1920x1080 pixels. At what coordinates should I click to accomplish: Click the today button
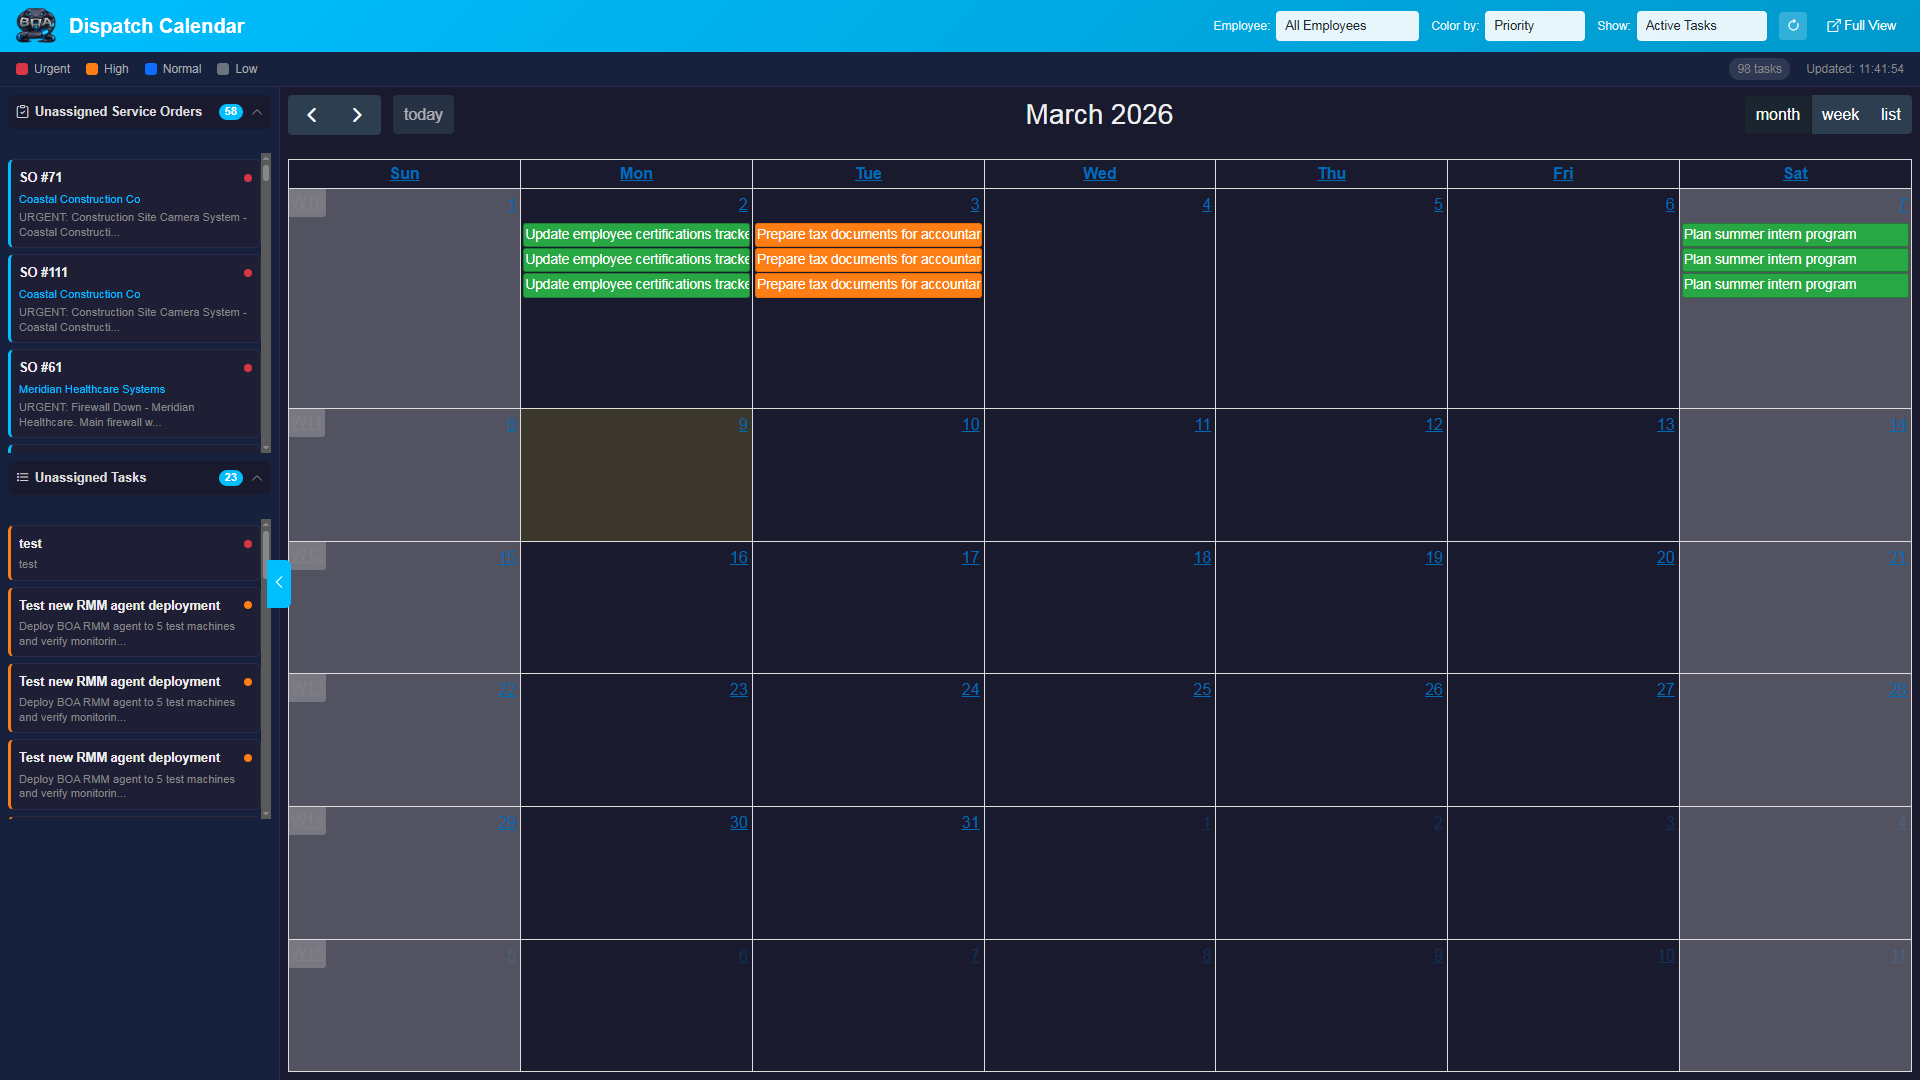pos(422,114)
